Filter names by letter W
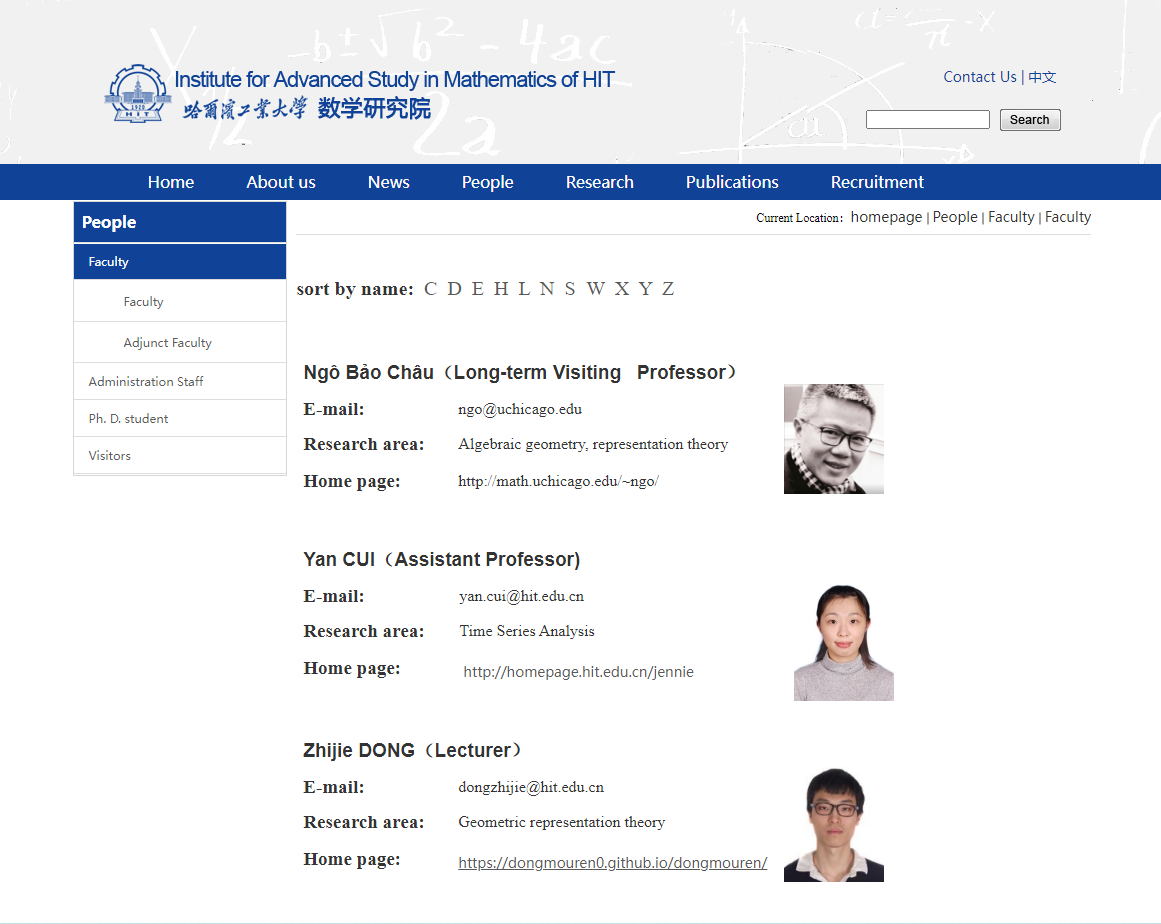This screenshot has width=1161, height=924. [596, 289]
